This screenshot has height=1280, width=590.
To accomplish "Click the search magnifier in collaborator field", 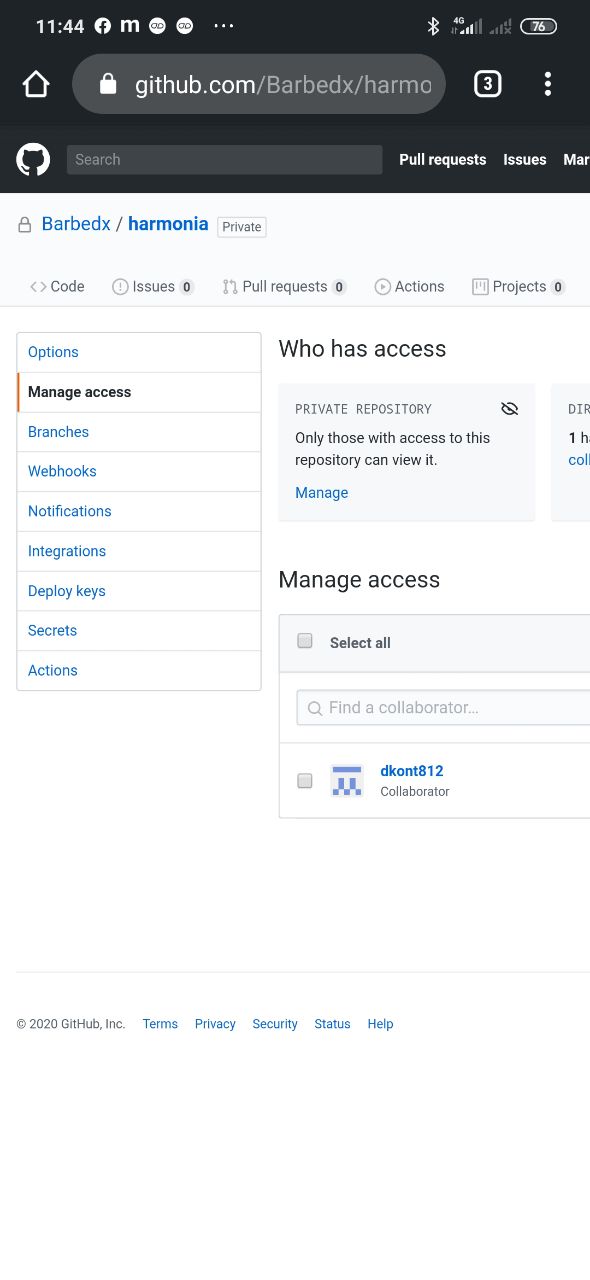I will 315,708.
